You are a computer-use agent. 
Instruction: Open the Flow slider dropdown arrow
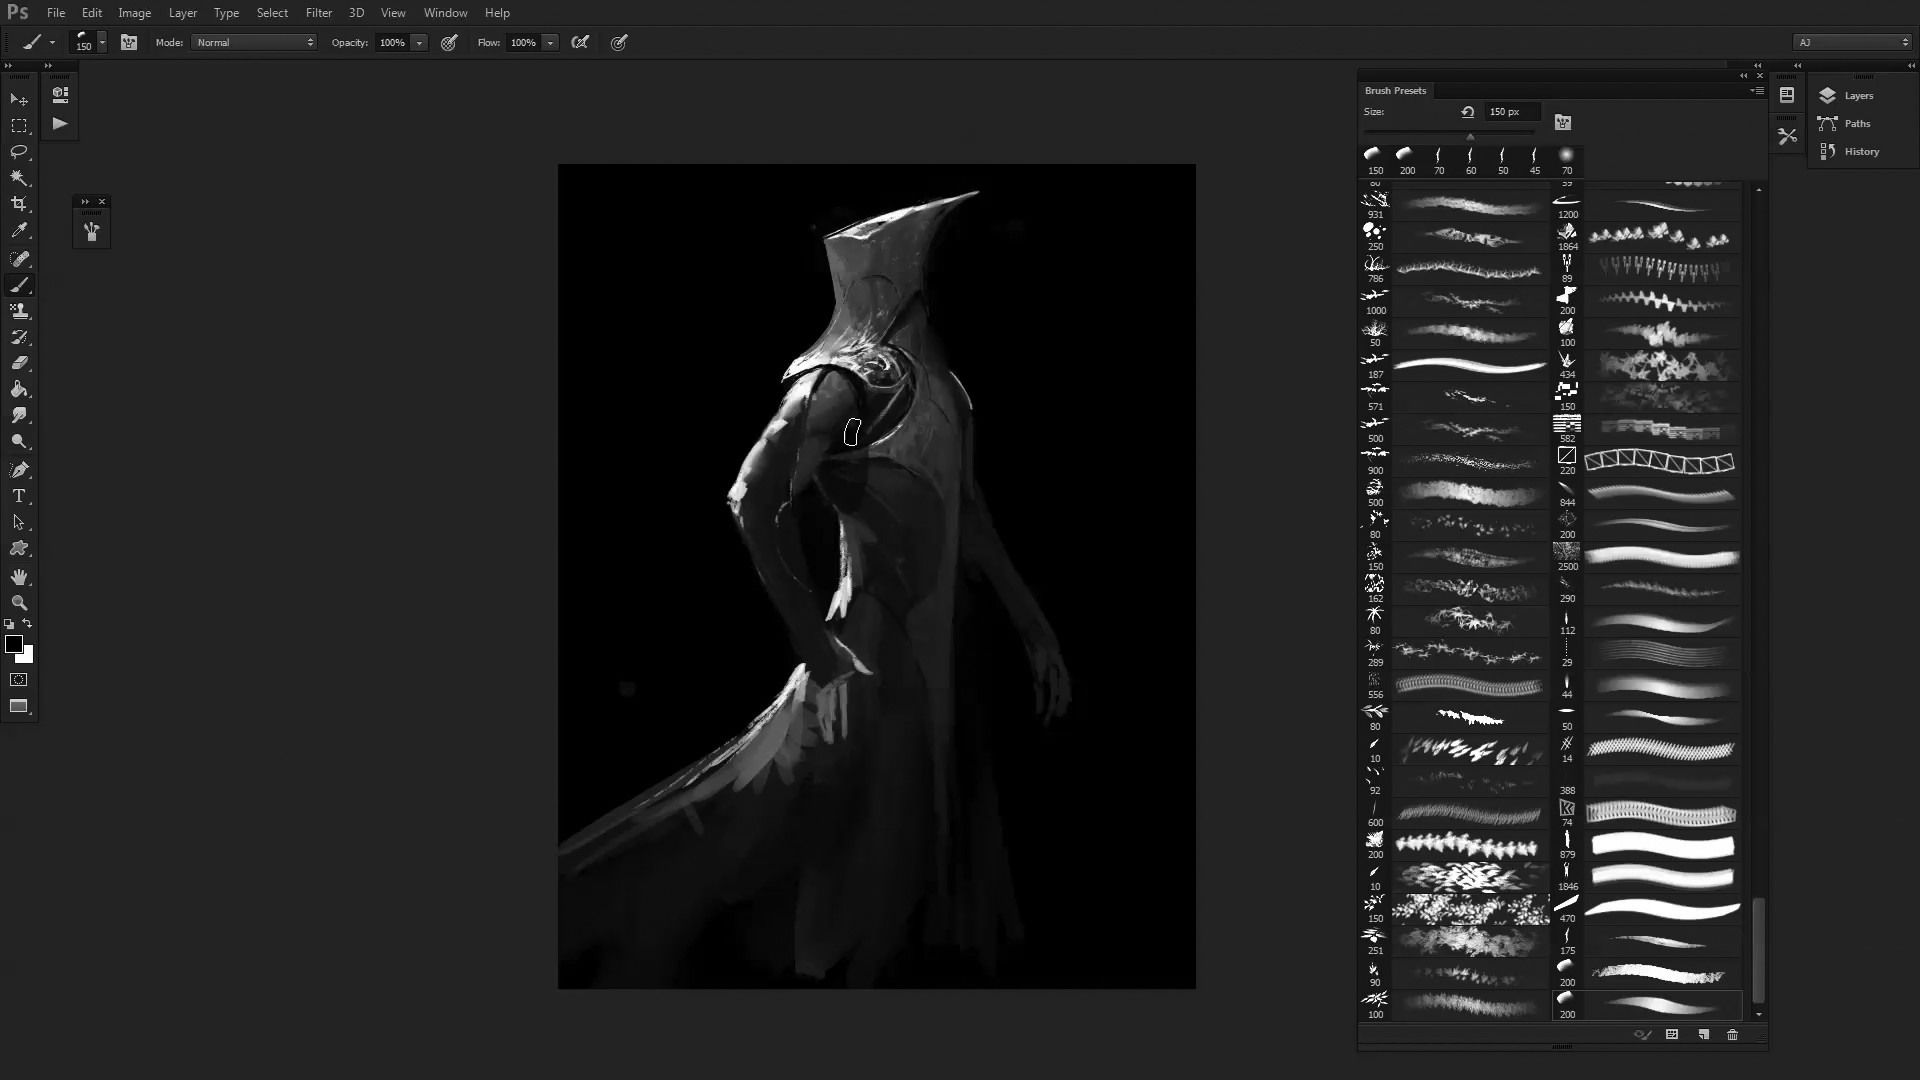550,43
